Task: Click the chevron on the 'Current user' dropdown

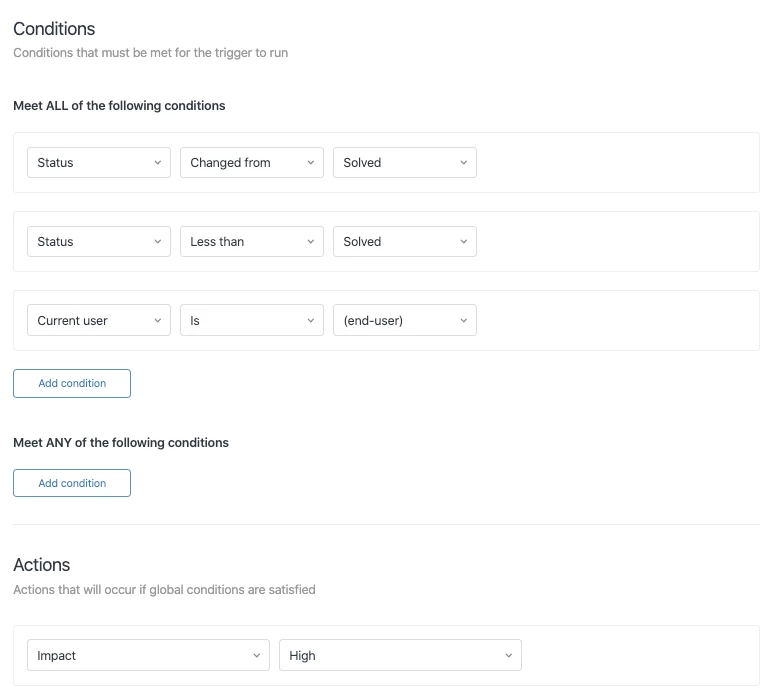Action: coord(158,321)
